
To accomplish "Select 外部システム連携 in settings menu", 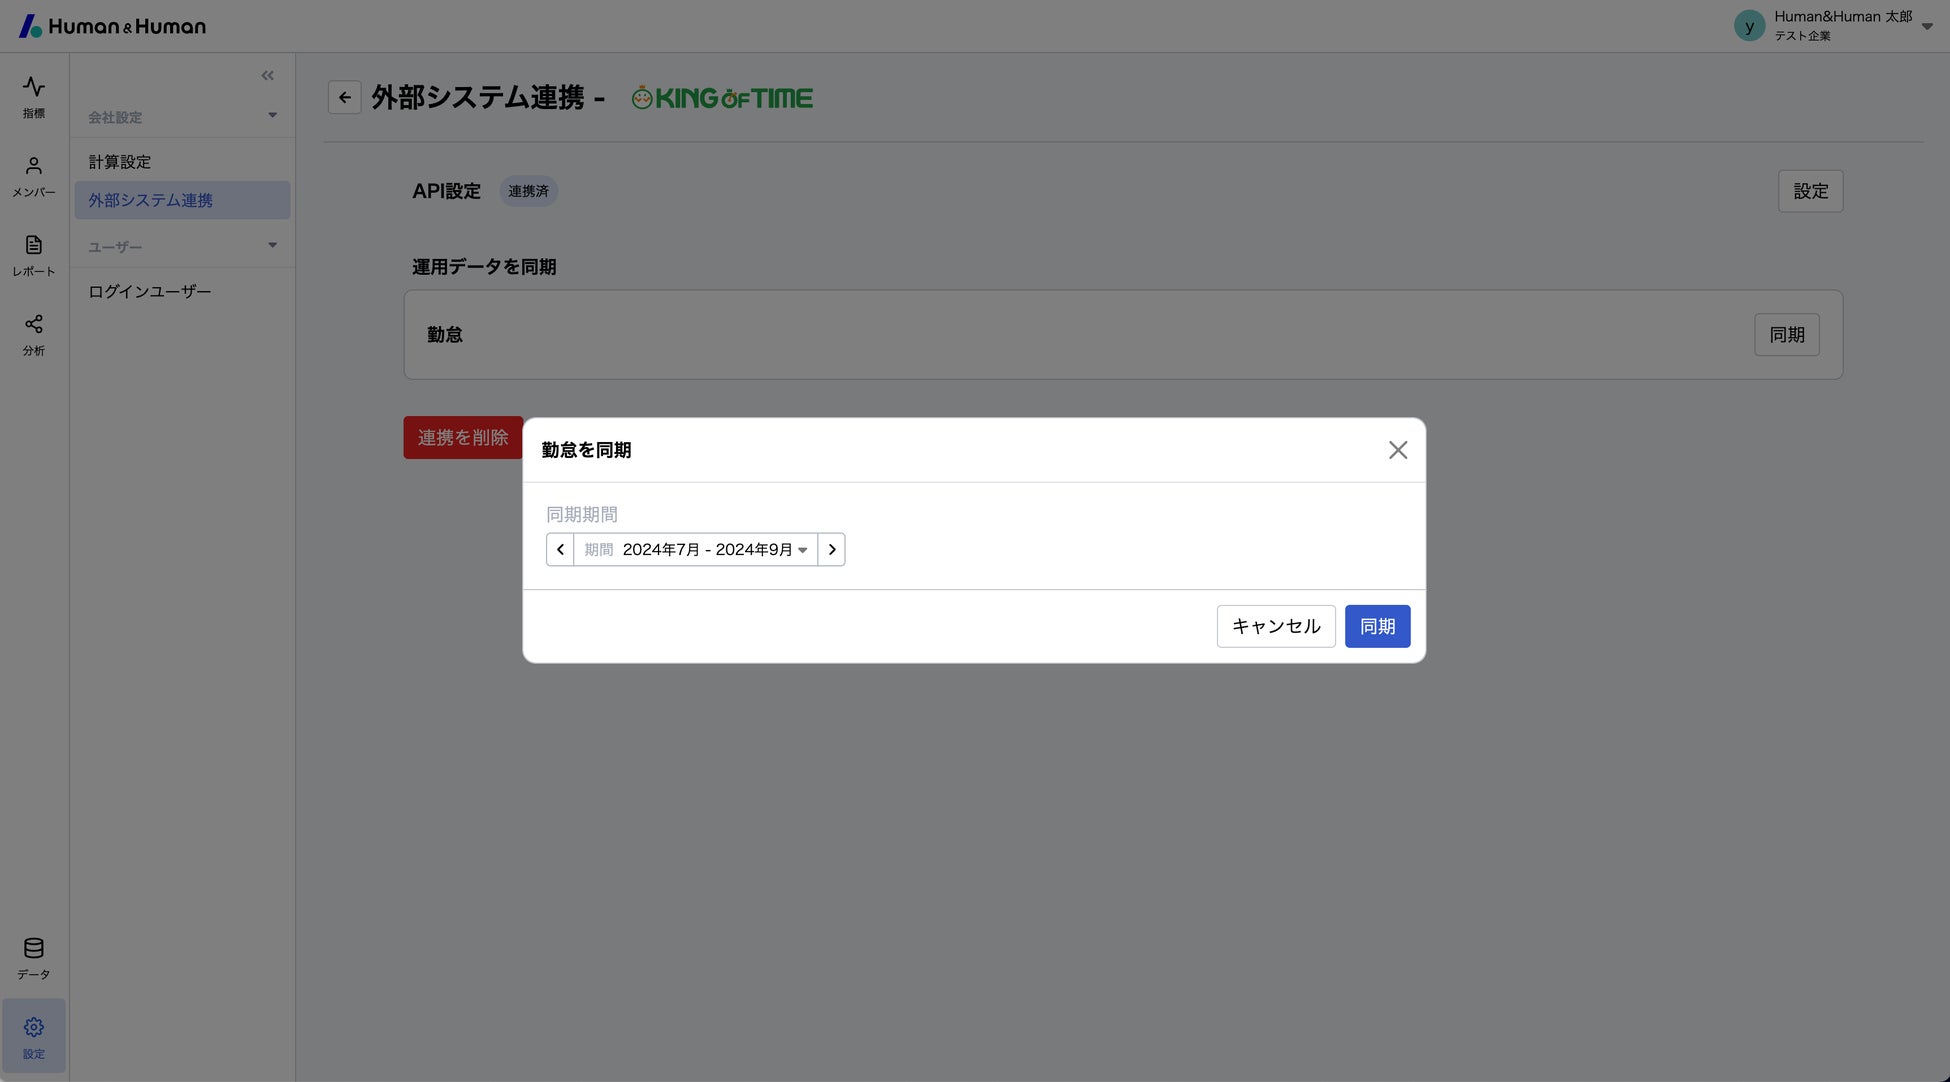I will pos(151,200).
